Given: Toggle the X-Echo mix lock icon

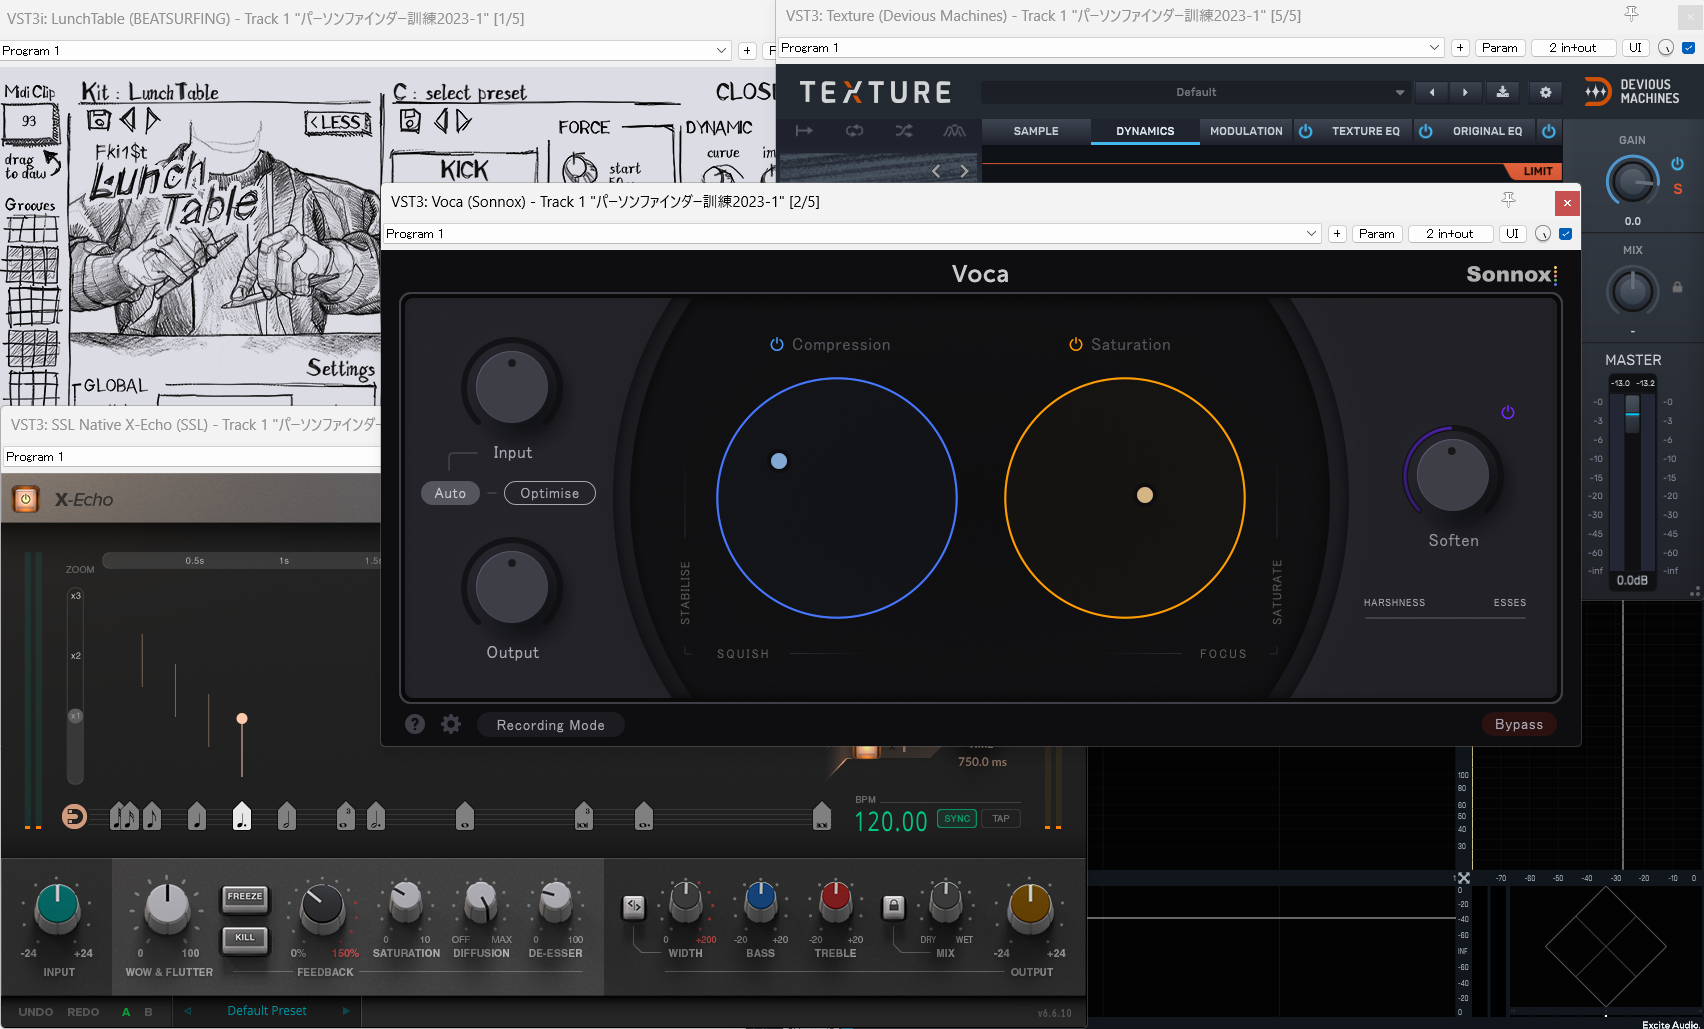Looking at the screenshot, I should pyautogui.click(x=893, y=907).
